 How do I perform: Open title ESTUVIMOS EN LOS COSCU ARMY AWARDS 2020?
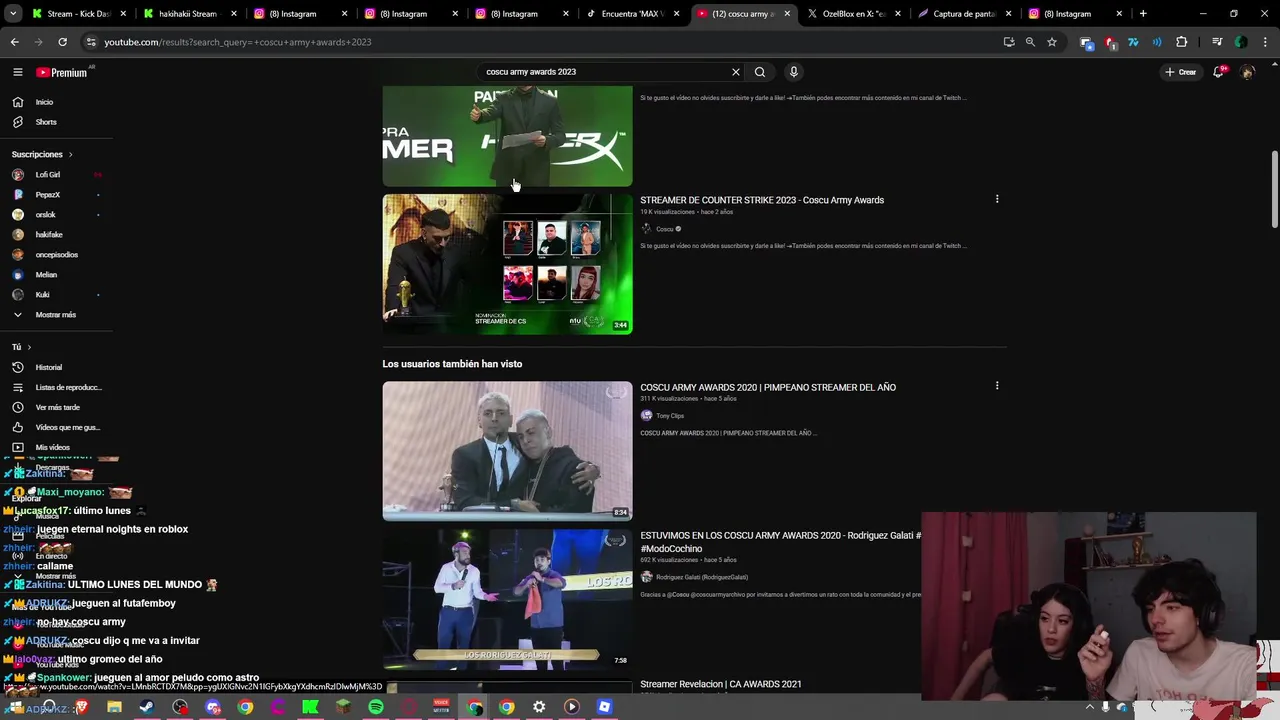(x=780, y=542)
